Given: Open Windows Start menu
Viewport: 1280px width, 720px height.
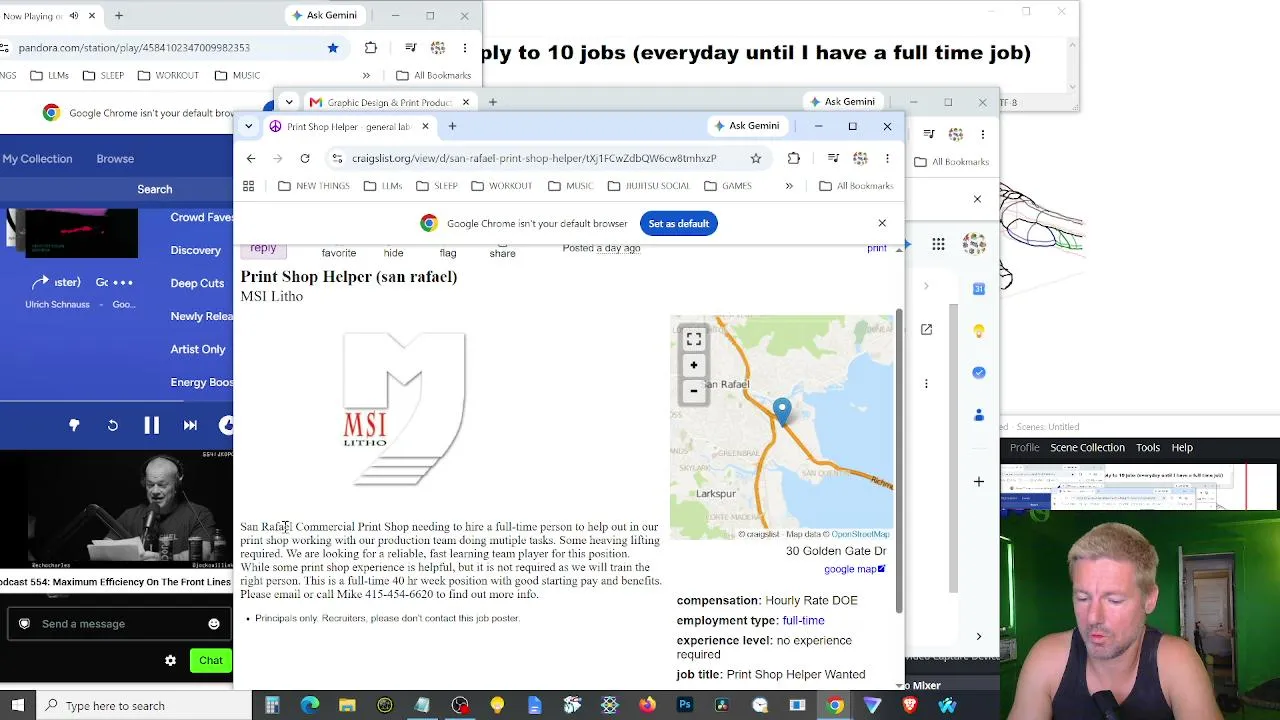Looking at the screenshot, I should 17,706.
